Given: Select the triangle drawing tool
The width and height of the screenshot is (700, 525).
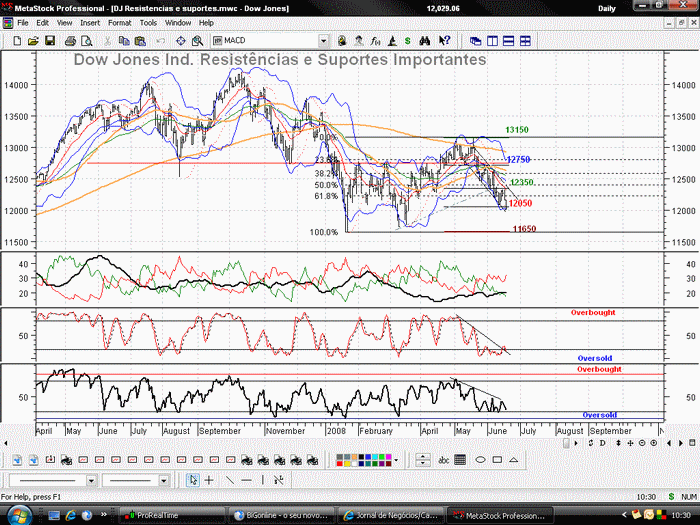Looking at the screenshot, I should click(x=513, y=460).
